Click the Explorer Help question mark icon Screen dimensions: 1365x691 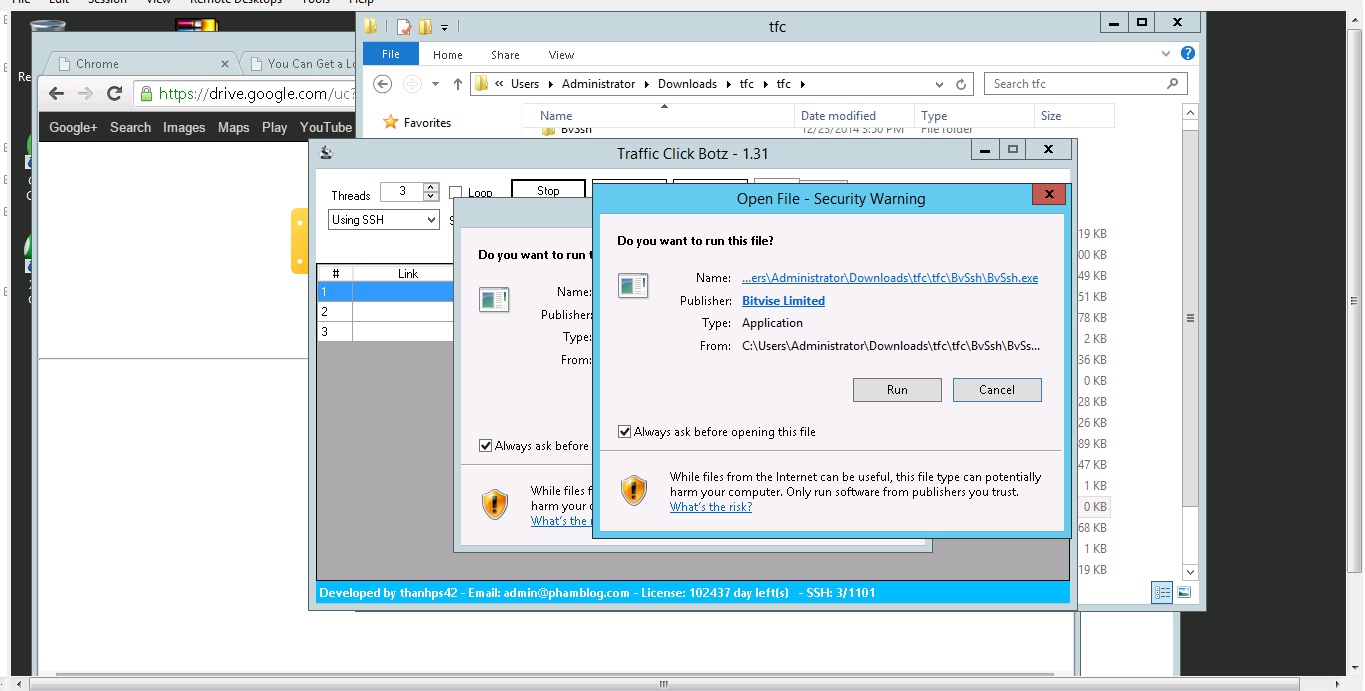1187,54
